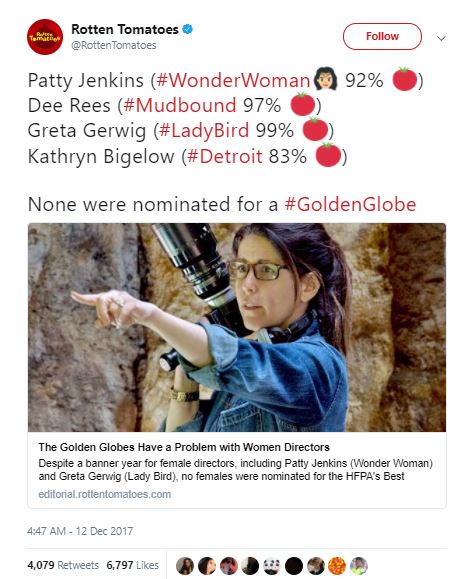Click the orange patterned liker avatar
Viewport: 467px width, 579px height.
coord(337,566)
